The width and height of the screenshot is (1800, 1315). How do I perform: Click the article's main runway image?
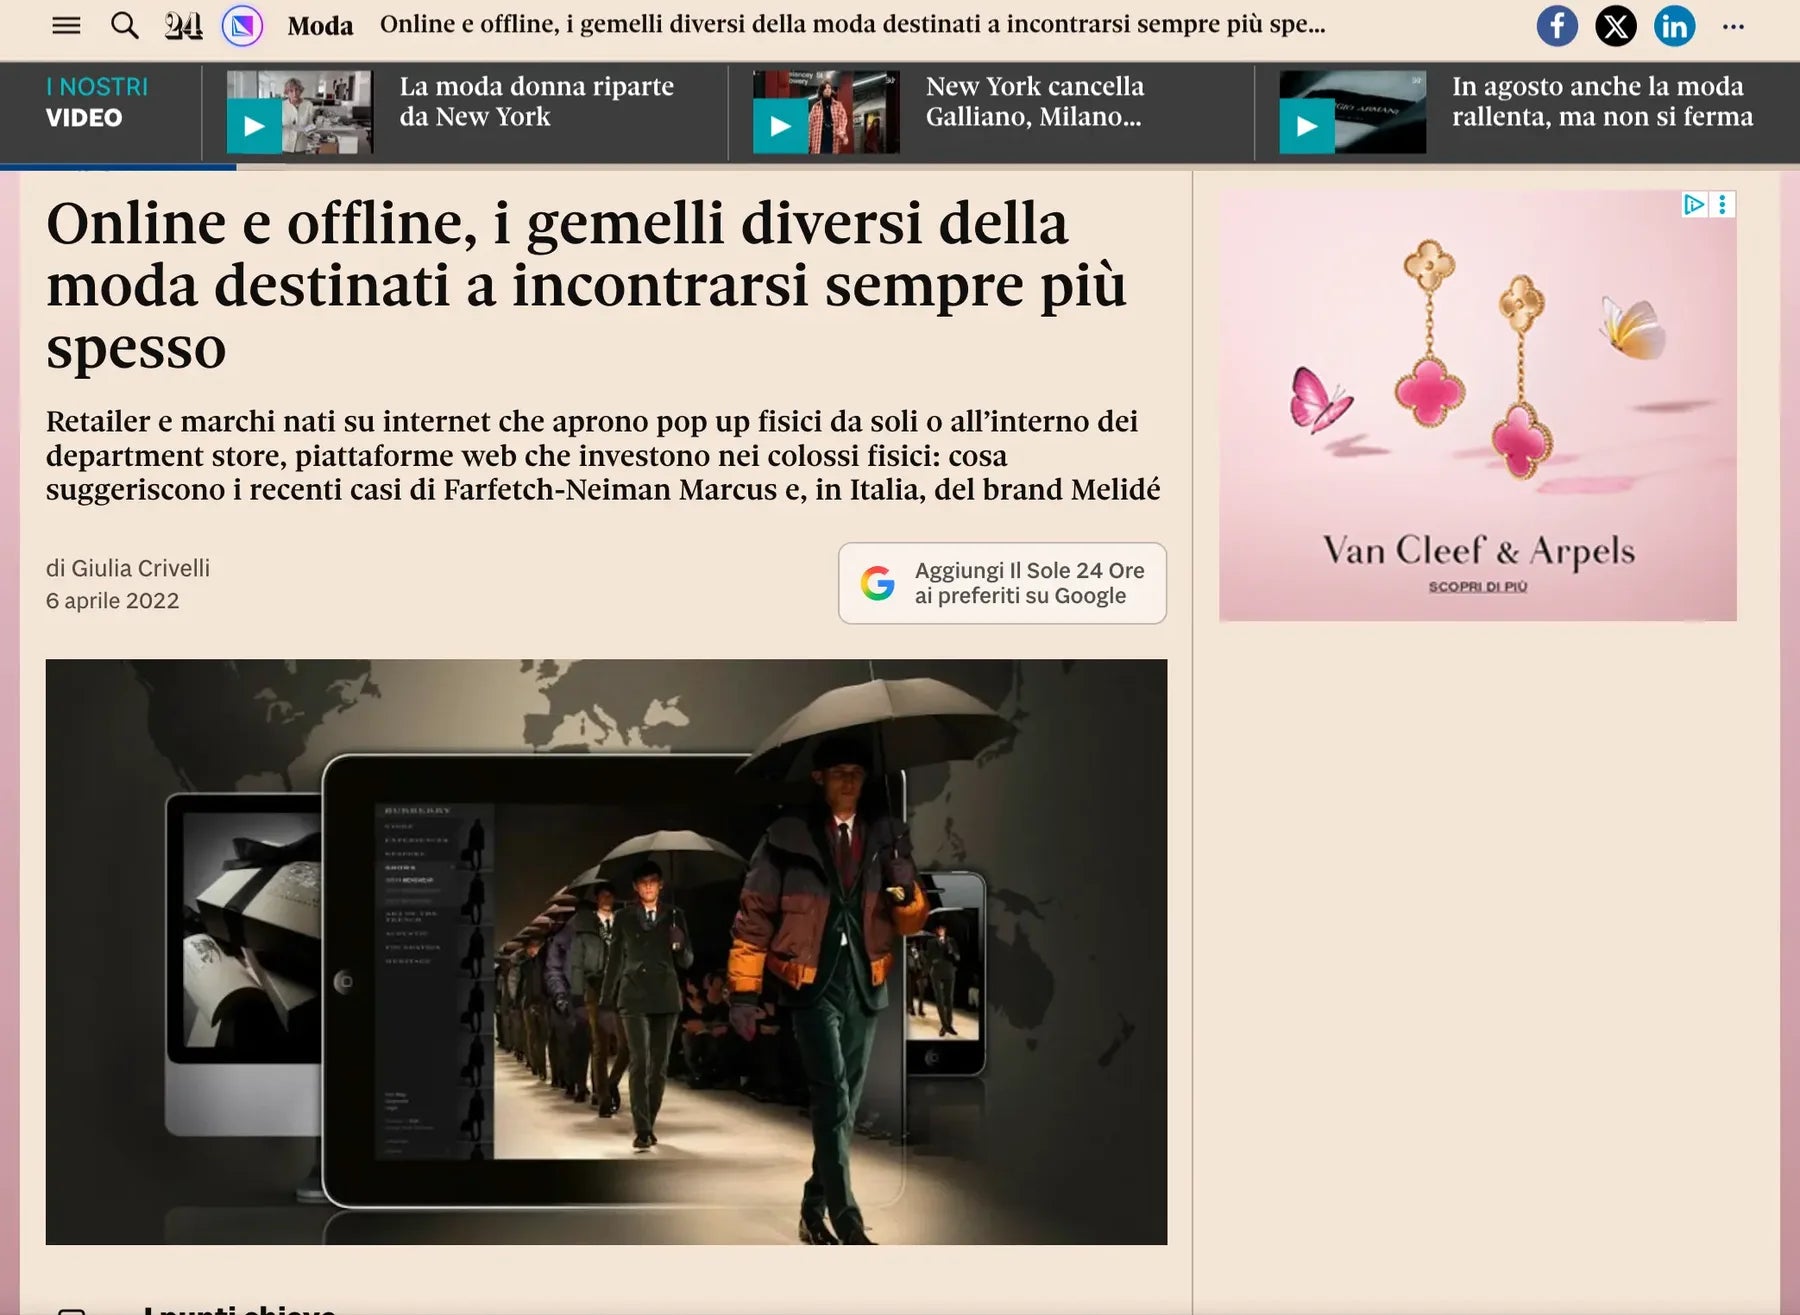click(606, 952)
